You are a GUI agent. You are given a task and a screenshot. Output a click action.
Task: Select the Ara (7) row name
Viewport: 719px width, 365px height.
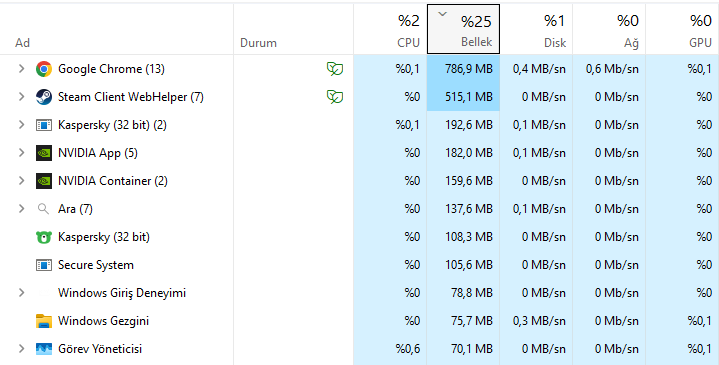tap(75, 209)
